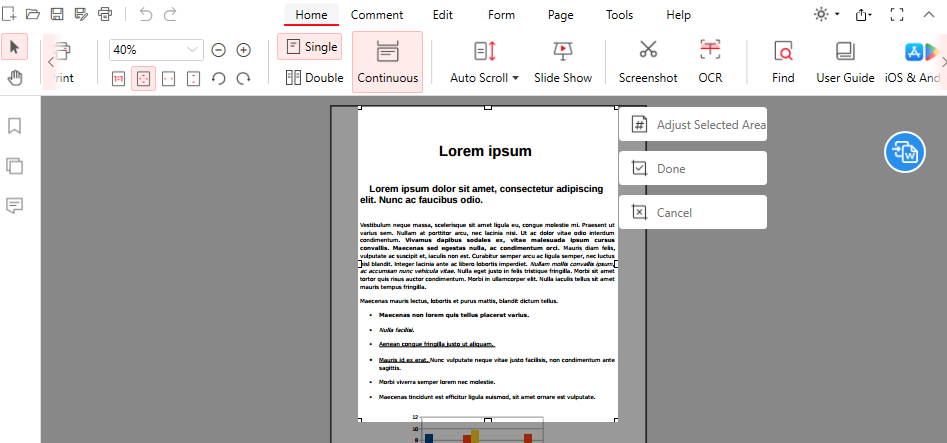
Task: Open the zoom percentage dropdown showing 40%
Action: point(156,50)
